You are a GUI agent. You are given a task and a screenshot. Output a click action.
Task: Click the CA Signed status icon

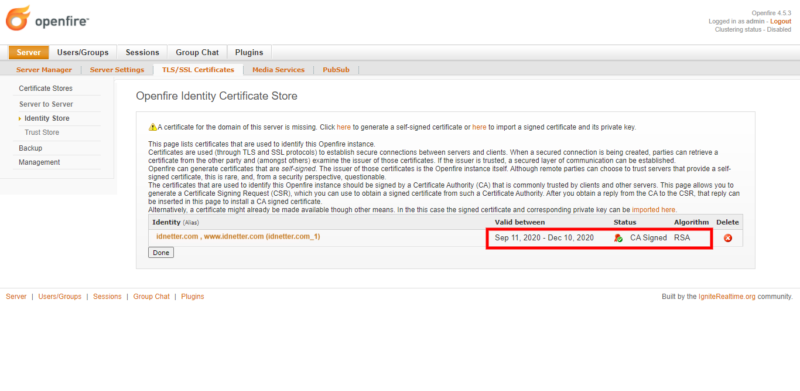[x=618, y=238]
